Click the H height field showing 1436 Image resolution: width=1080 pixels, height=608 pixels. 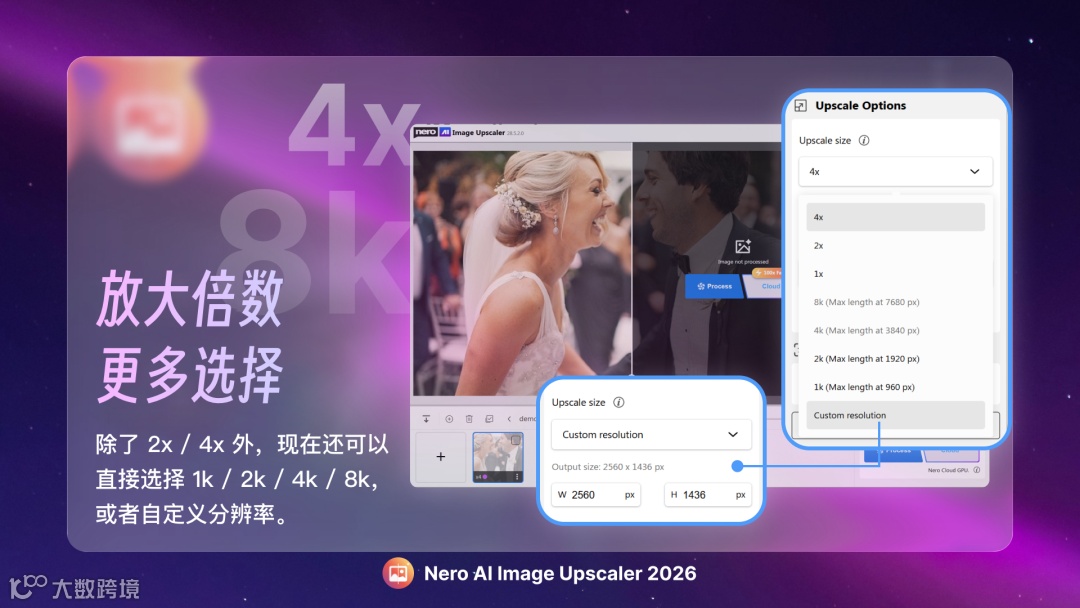click(707, 494)
